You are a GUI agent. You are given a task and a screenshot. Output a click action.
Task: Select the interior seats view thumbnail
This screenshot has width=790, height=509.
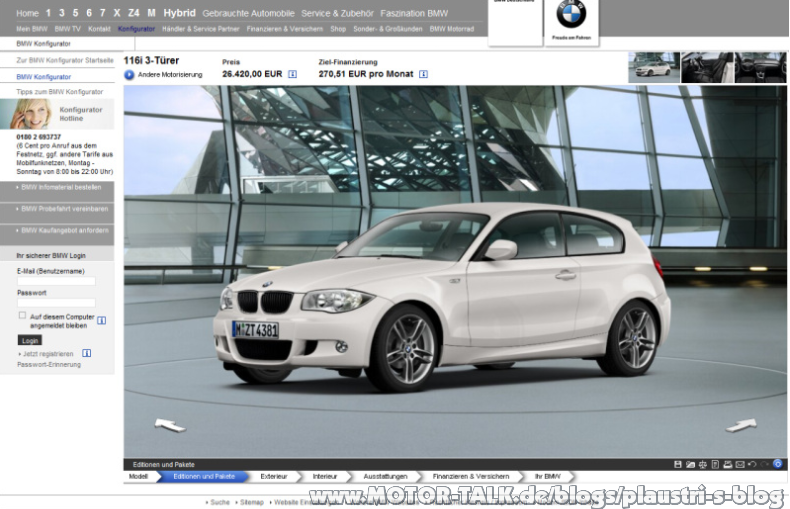707,67
